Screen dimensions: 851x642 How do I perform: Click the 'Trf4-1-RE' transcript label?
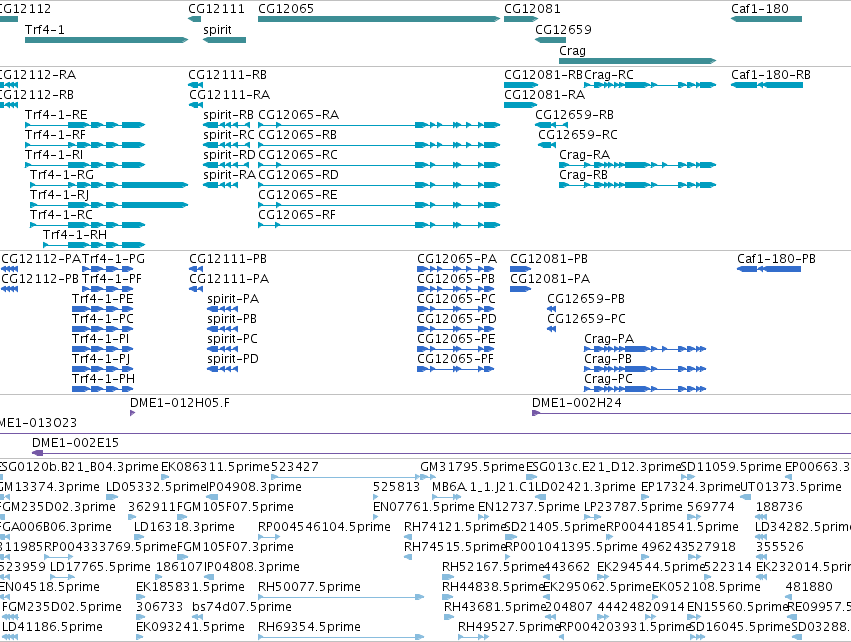coord(56,115)
